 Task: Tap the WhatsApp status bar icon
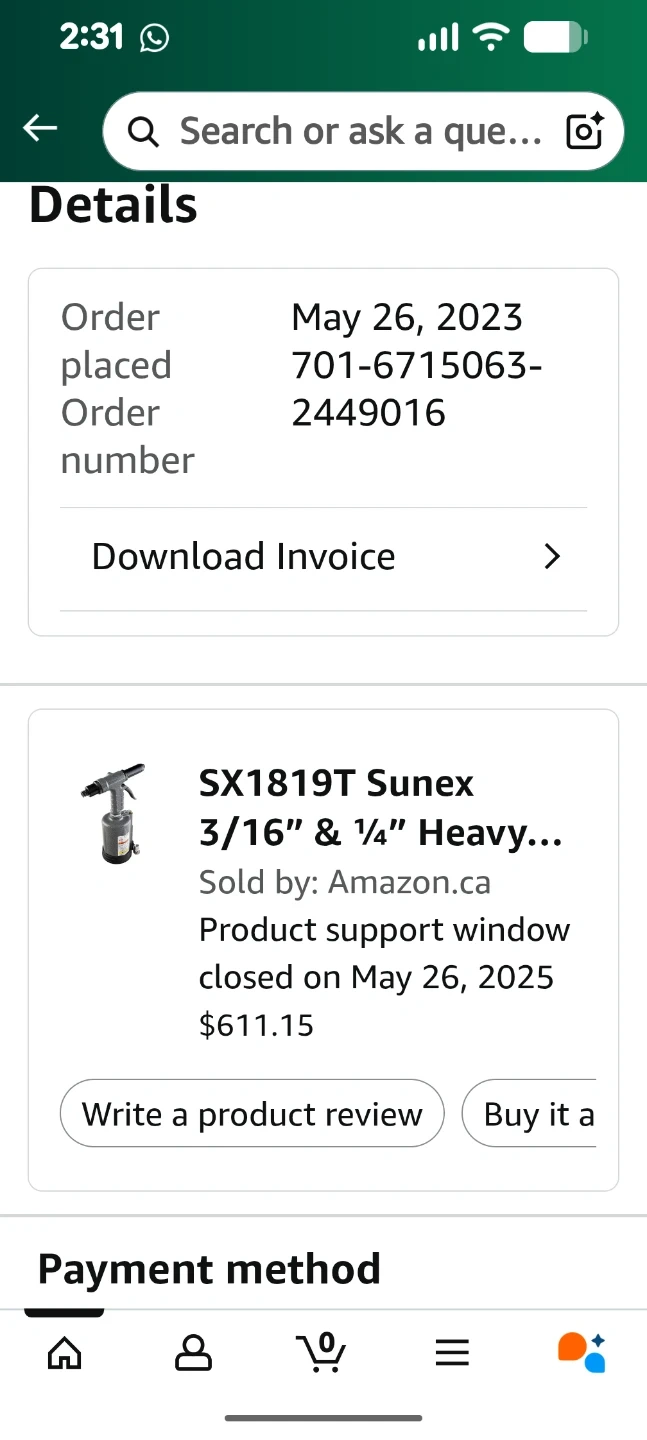click(155, 39)
